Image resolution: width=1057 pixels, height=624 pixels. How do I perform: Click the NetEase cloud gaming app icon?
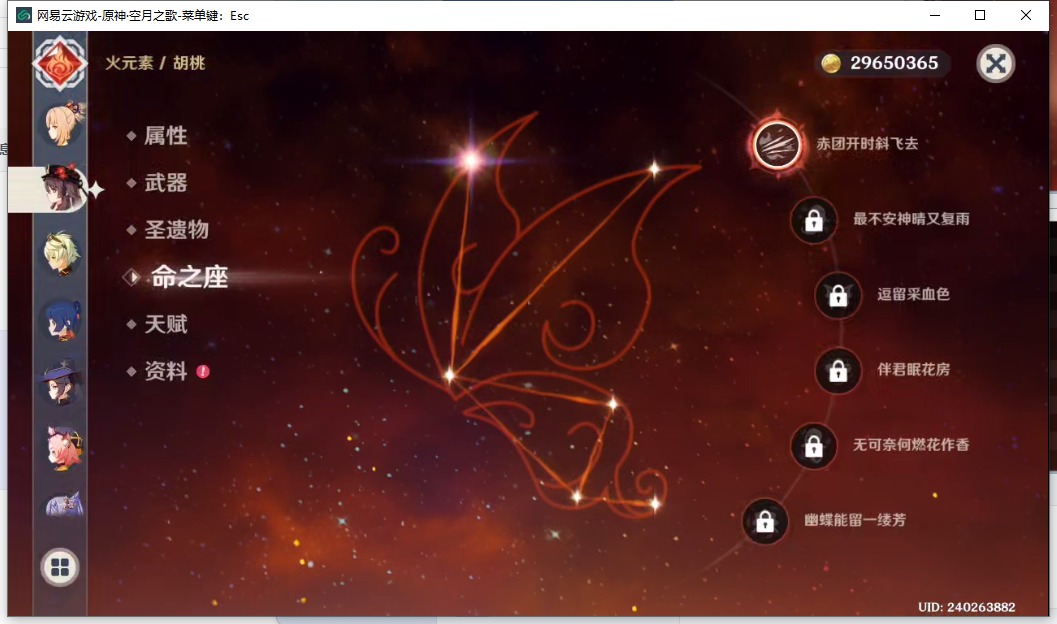pos(24,15)
